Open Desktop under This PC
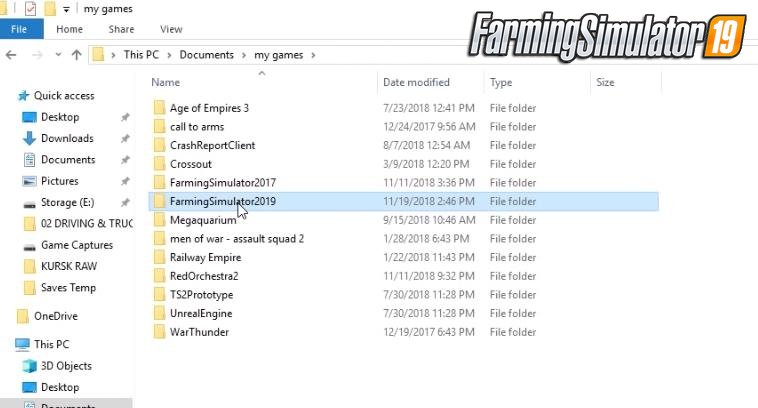Image resolution: width=758 pixels, height=408 pixels. point(60,387)
